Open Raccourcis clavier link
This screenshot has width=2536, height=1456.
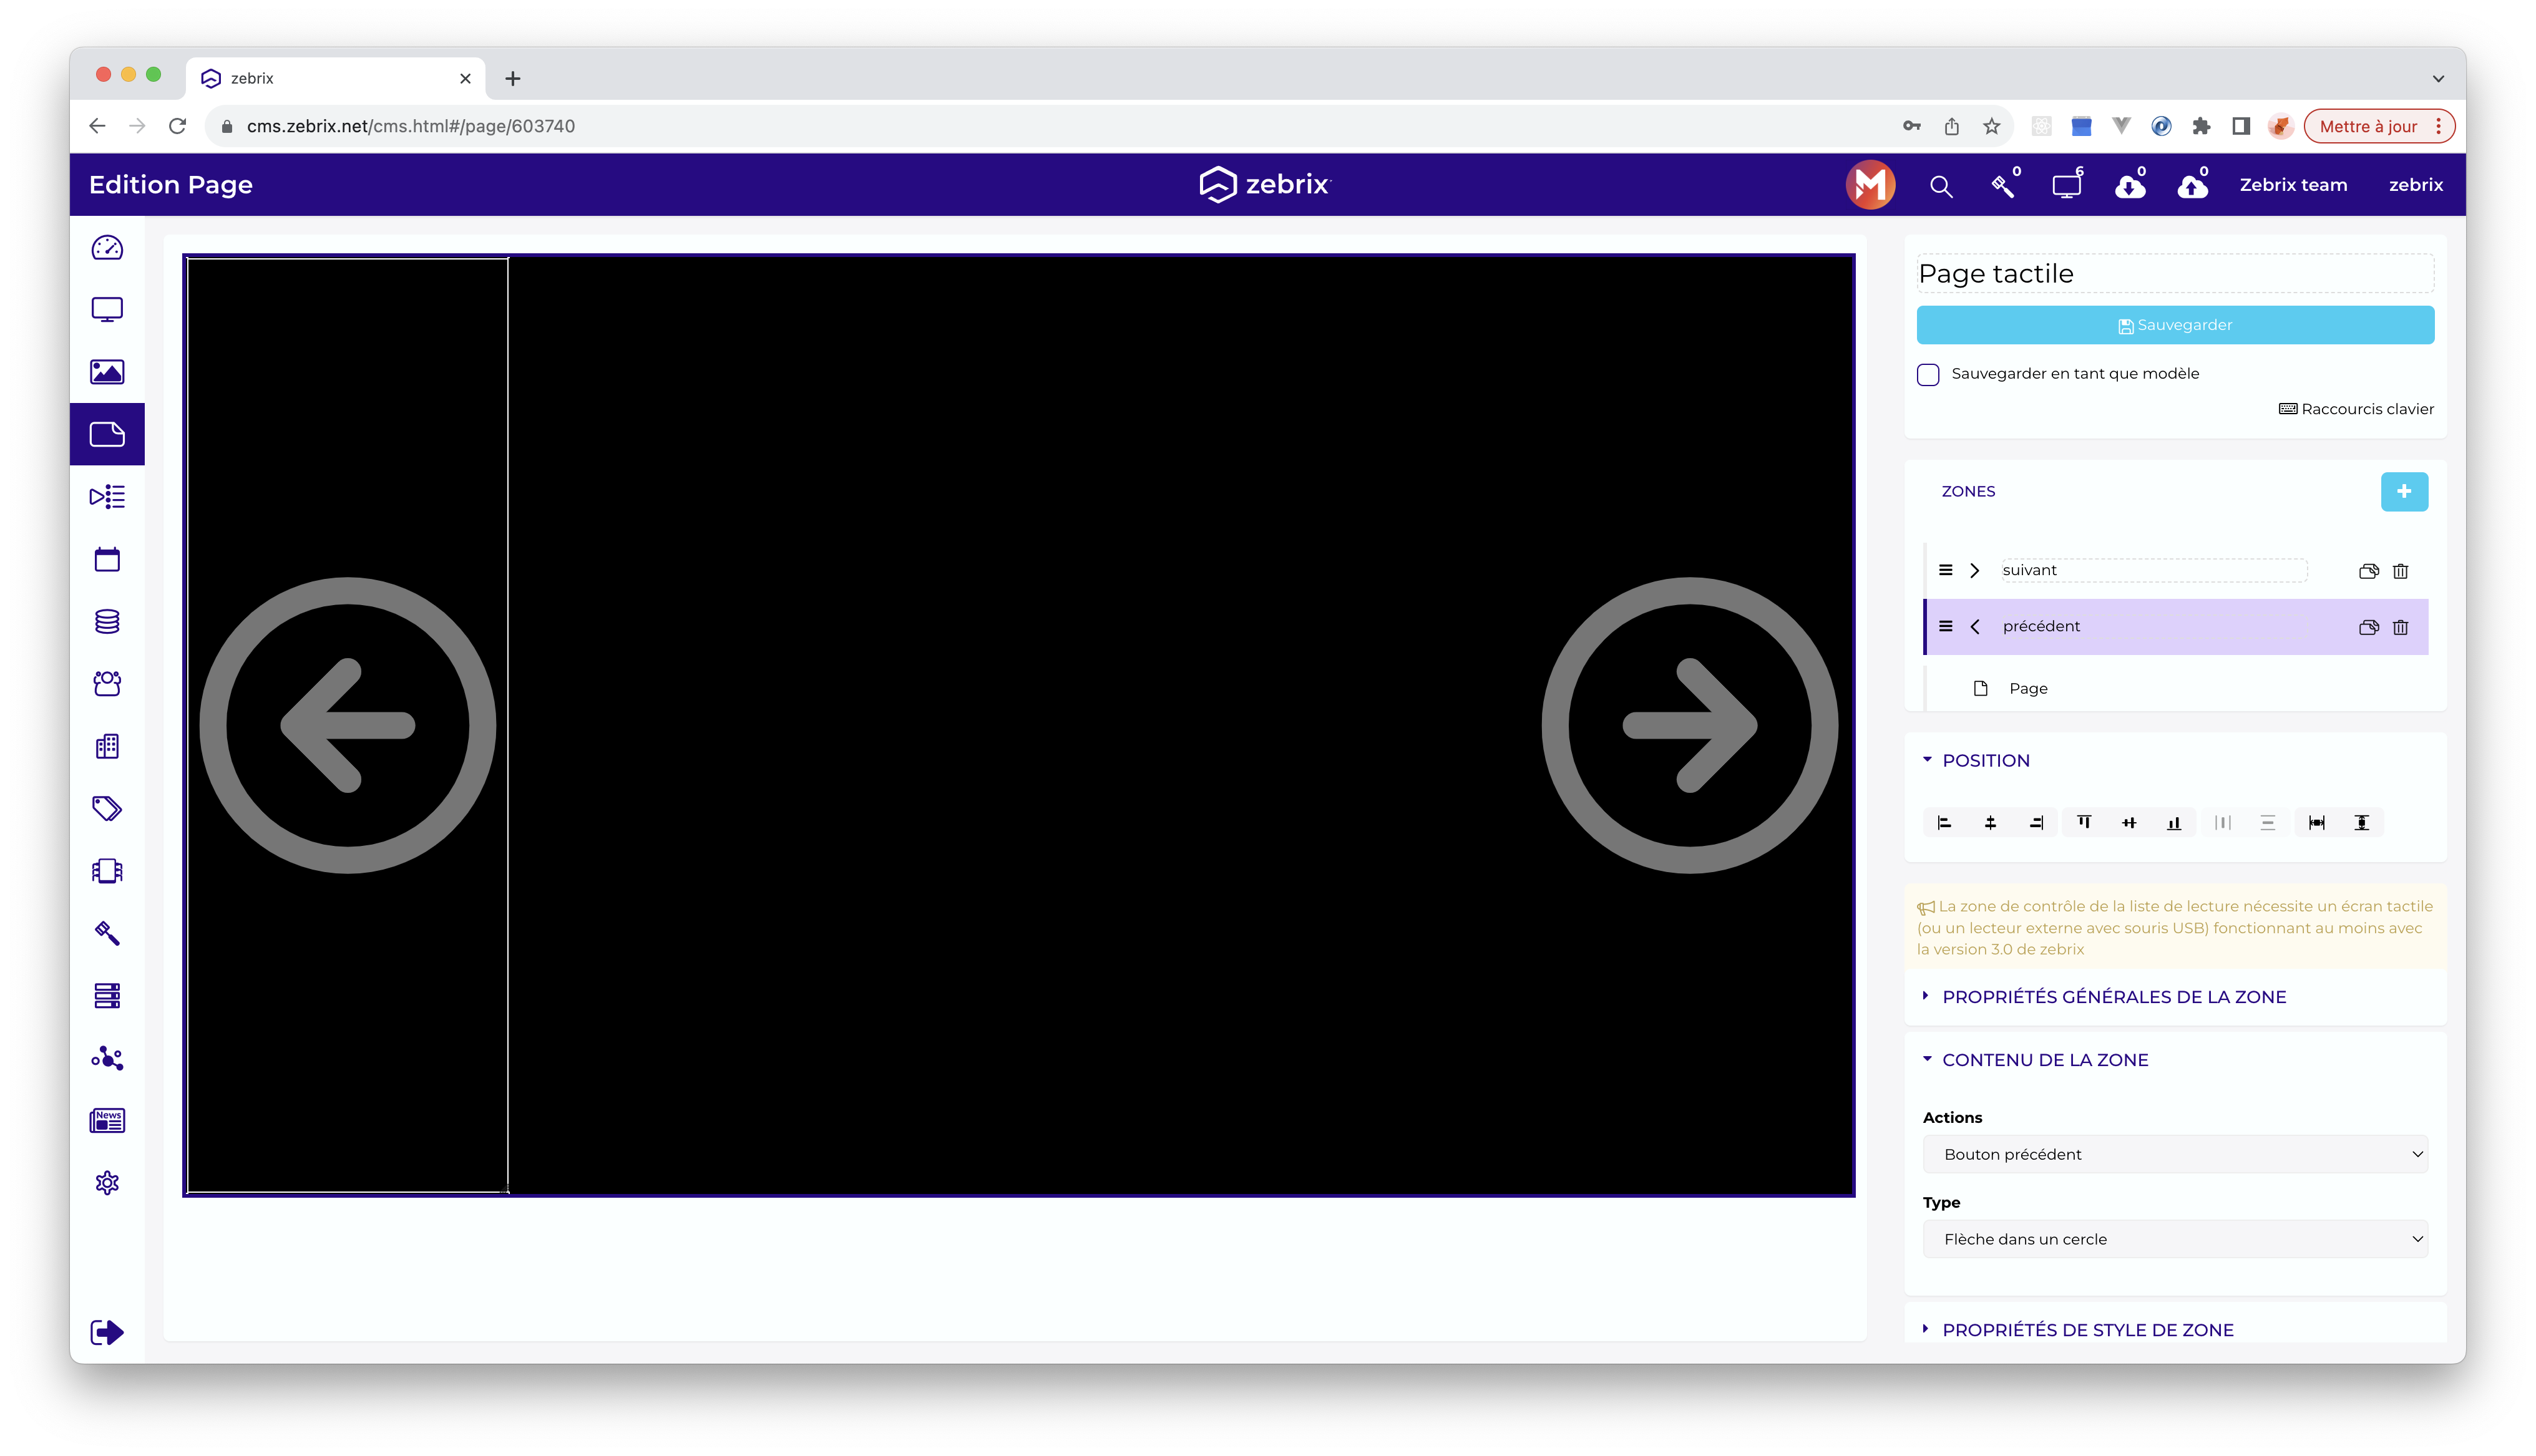pos(2356,409)
